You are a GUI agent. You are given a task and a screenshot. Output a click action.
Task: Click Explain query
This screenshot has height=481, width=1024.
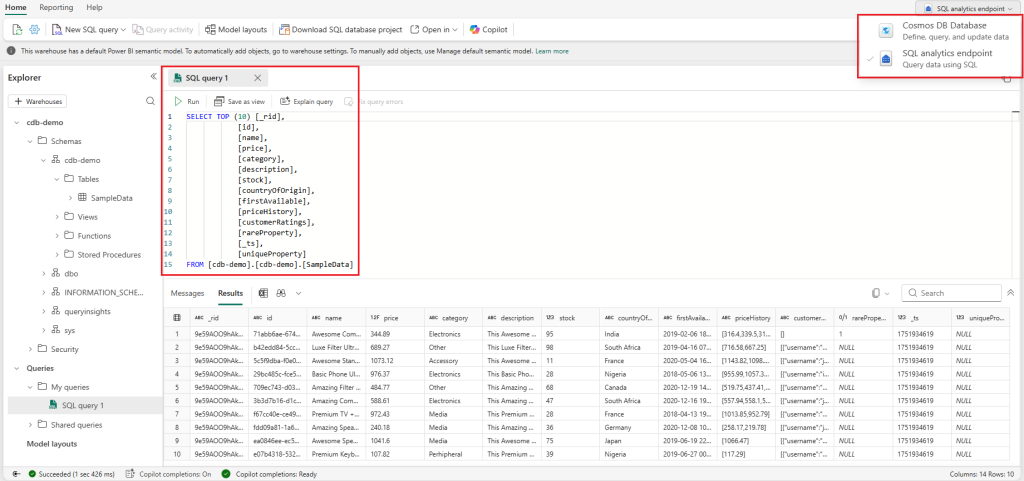click(x=306, y=102)
